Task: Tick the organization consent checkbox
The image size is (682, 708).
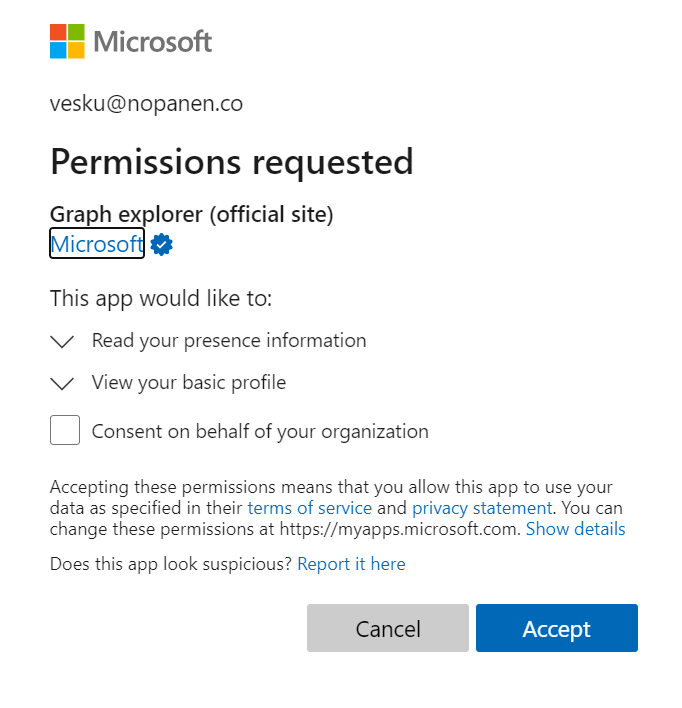Action: [x=65, y=431]
